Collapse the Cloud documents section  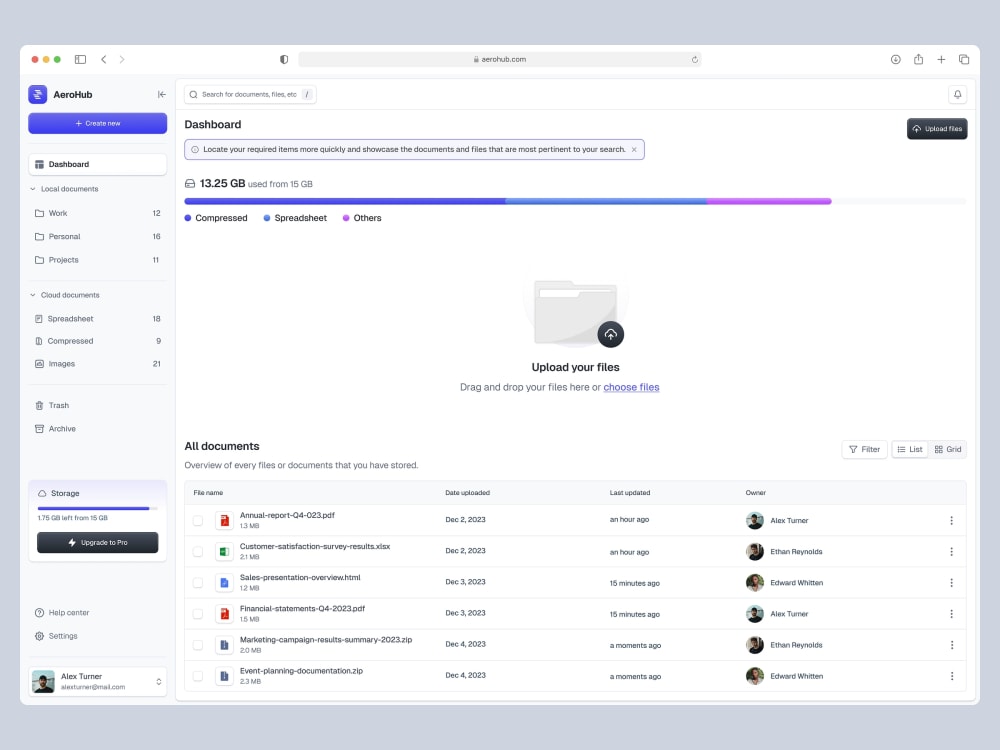point(32,295)
